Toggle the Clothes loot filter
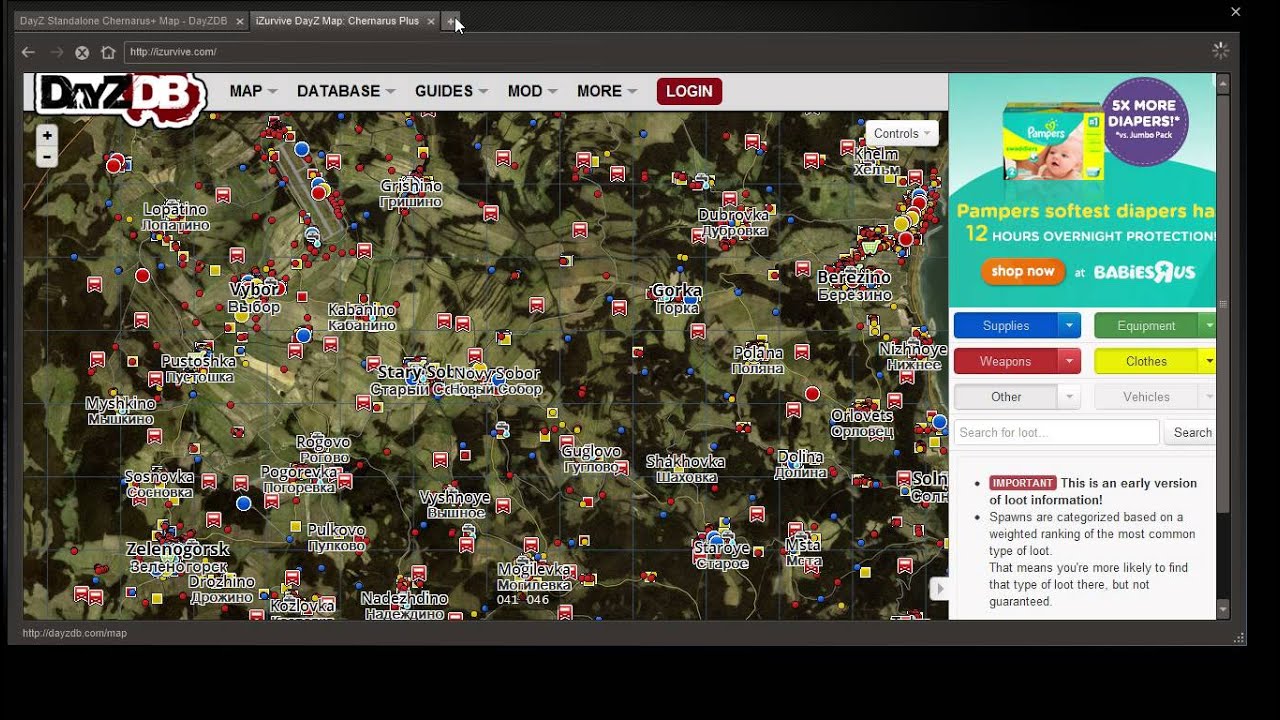1280x720 pixels. pyautogui.click(x=1146, y=361)
